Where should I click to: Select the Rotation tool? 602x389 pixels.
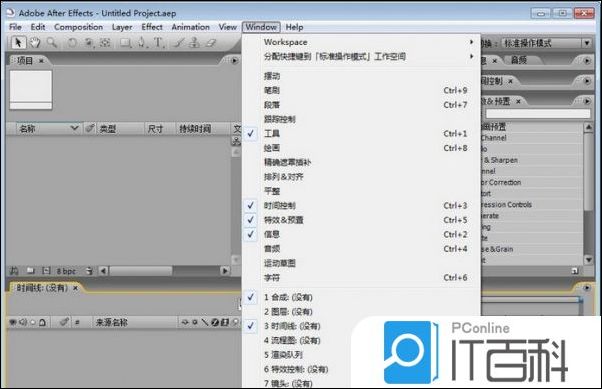point(72,43)
